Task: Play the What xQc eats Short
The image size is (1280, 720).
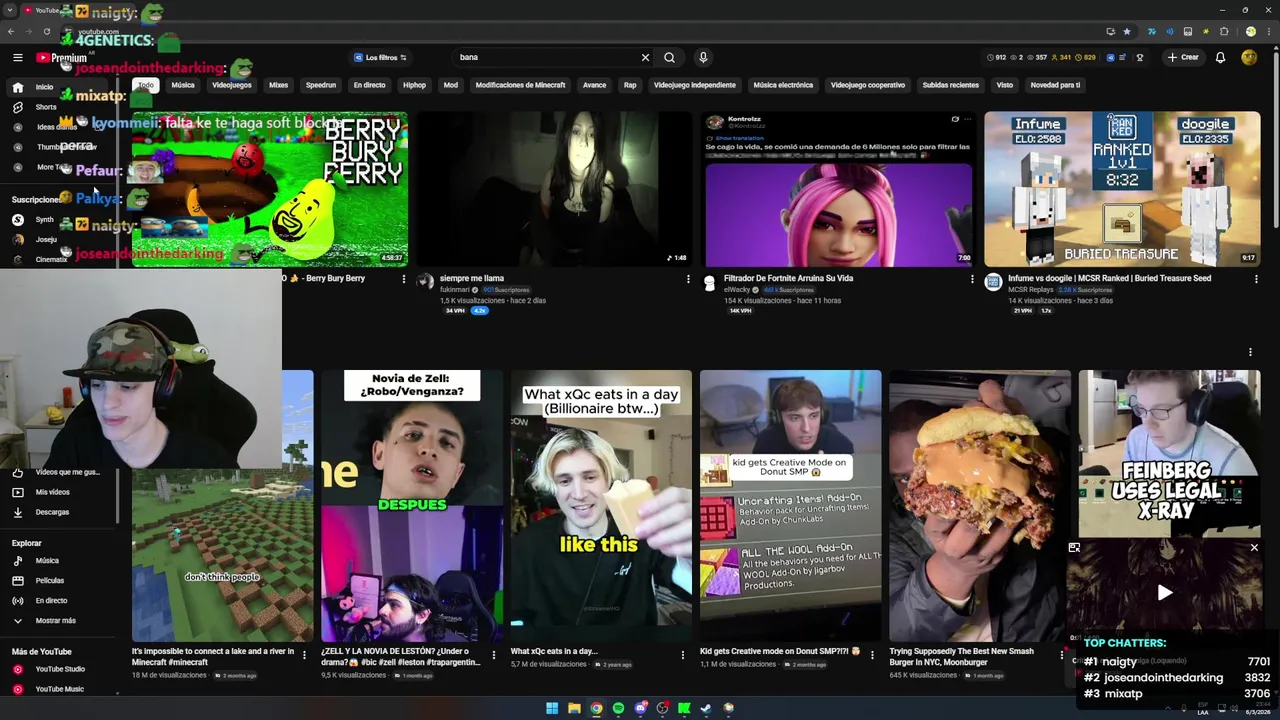Action: click(601, 505)
